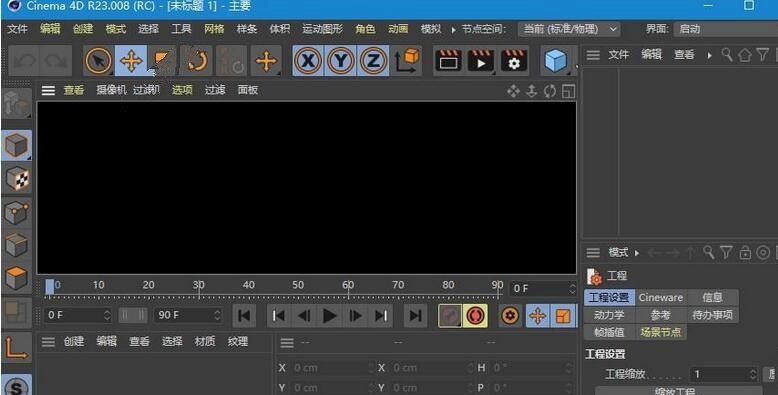Viewport: 778px width, 395px height.
Task: Open 运动图形 menu
Action: click(323, 29)
